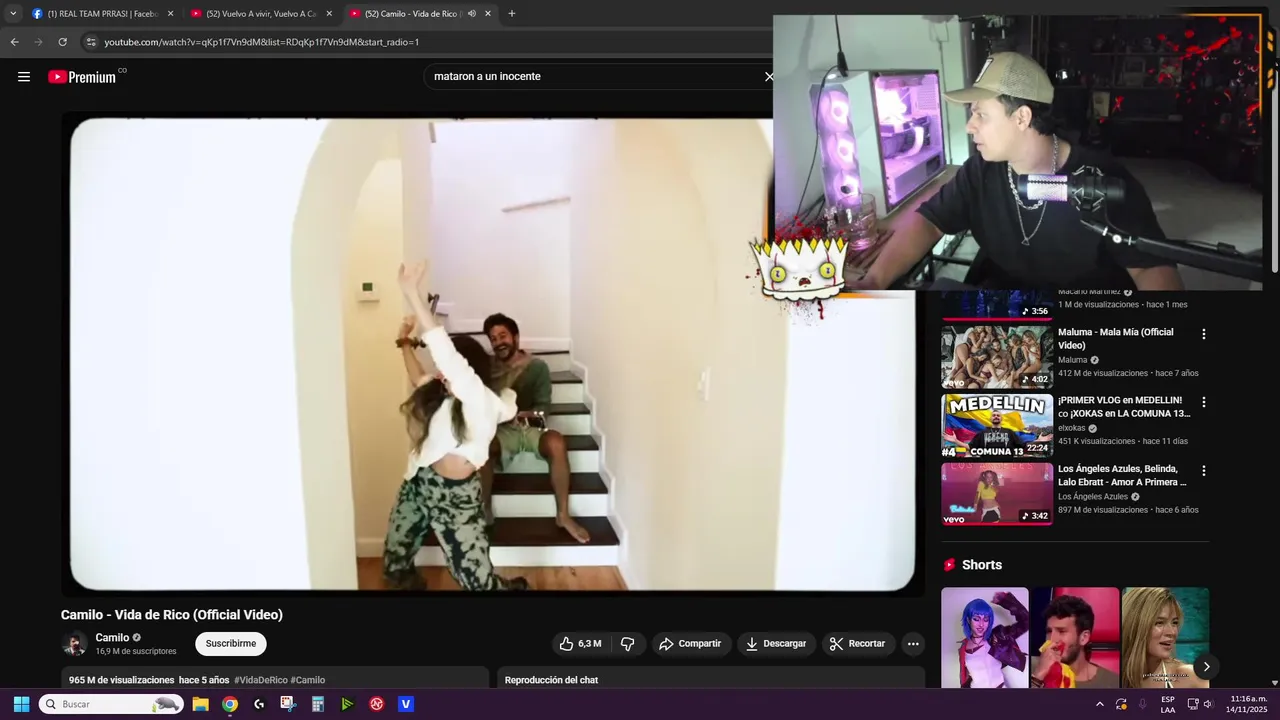Open Camilo channel avatar

(74, 644)
